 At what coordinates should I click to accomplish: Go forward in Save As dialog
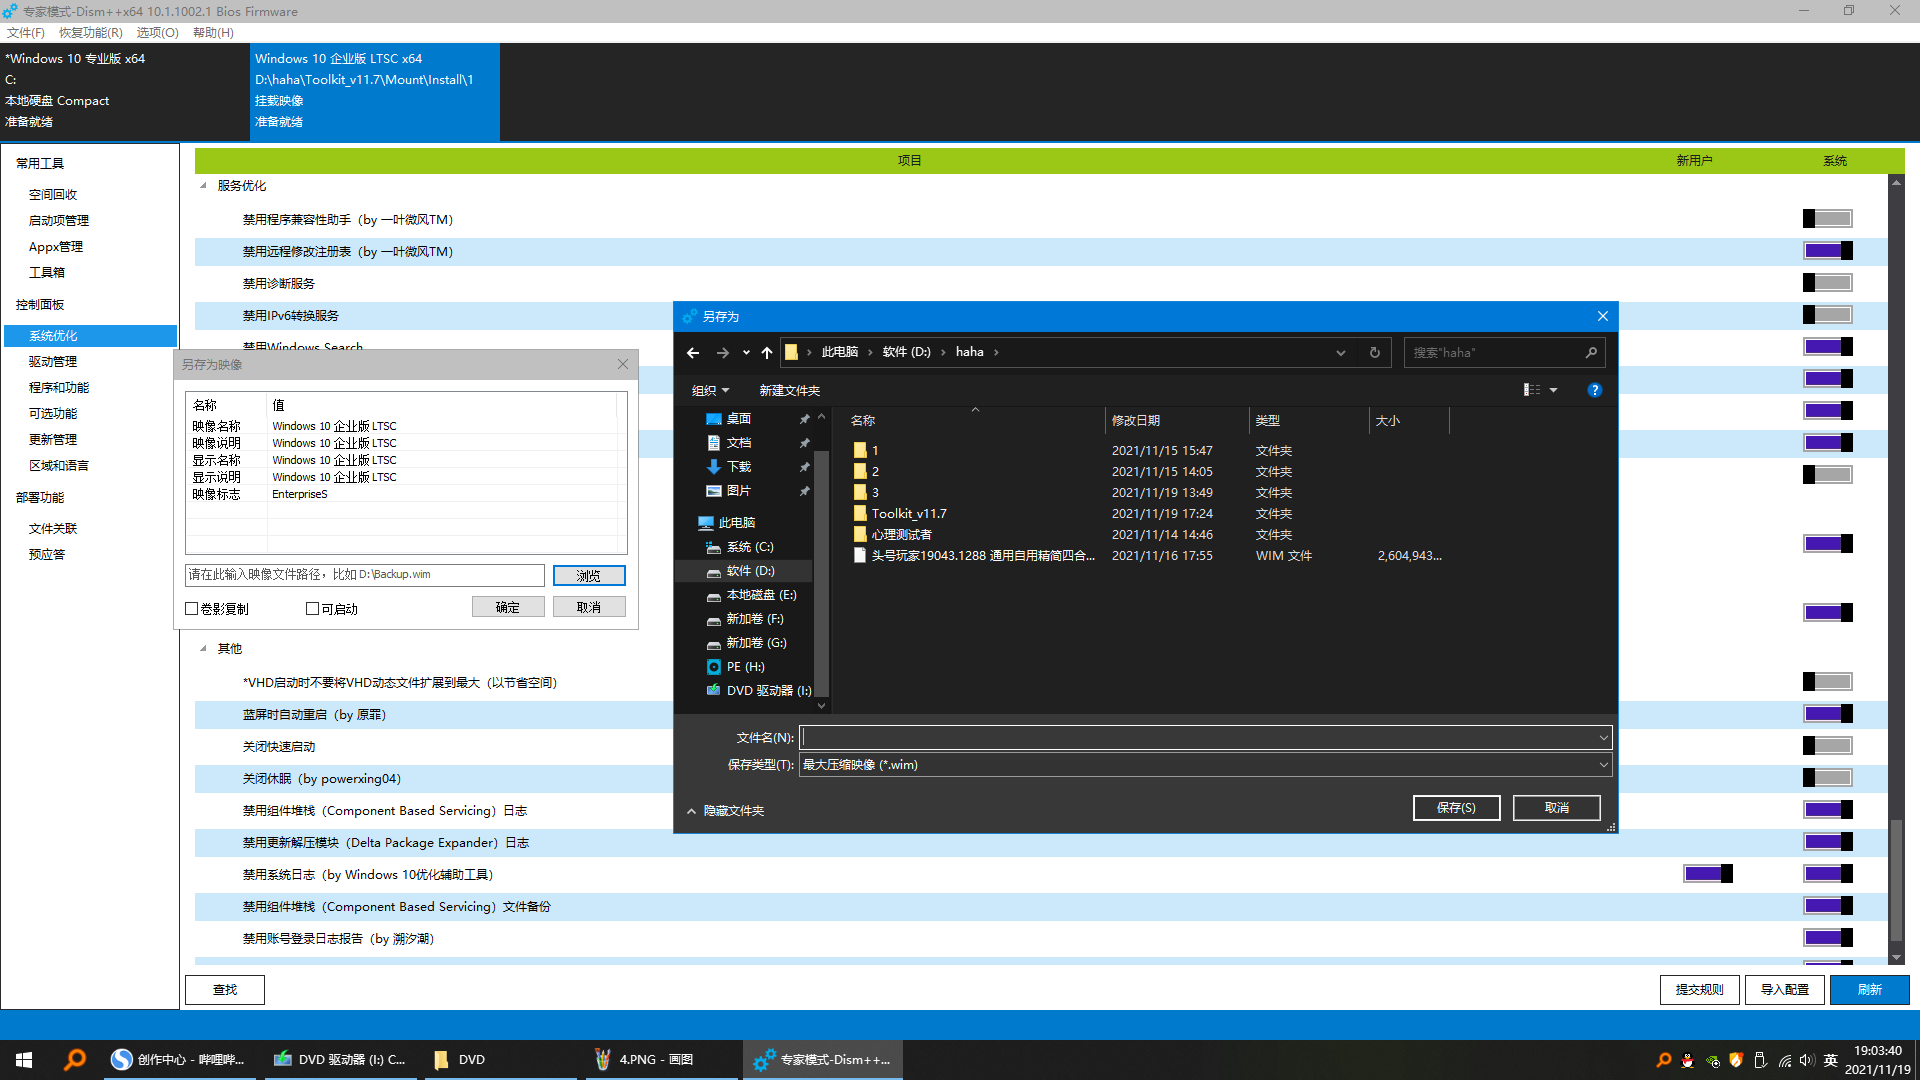click(x=723, y=352)
